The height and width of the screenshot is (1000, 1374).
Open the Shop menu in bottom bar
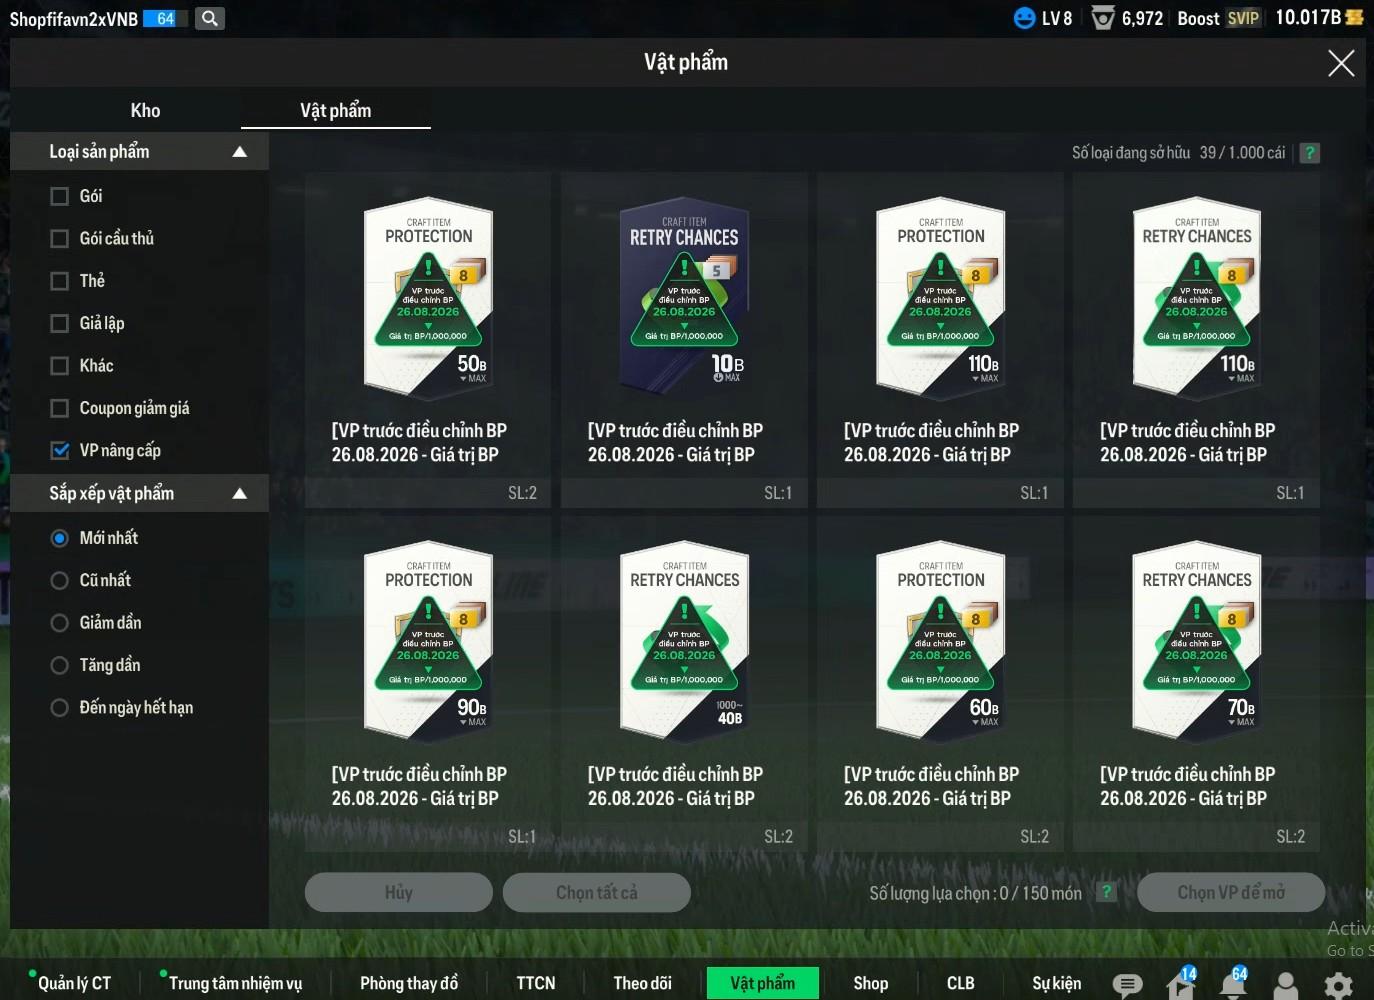point(871,984)
